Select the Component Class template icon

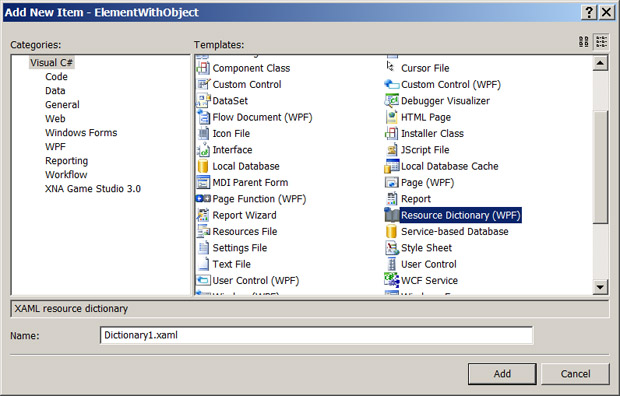203,68
